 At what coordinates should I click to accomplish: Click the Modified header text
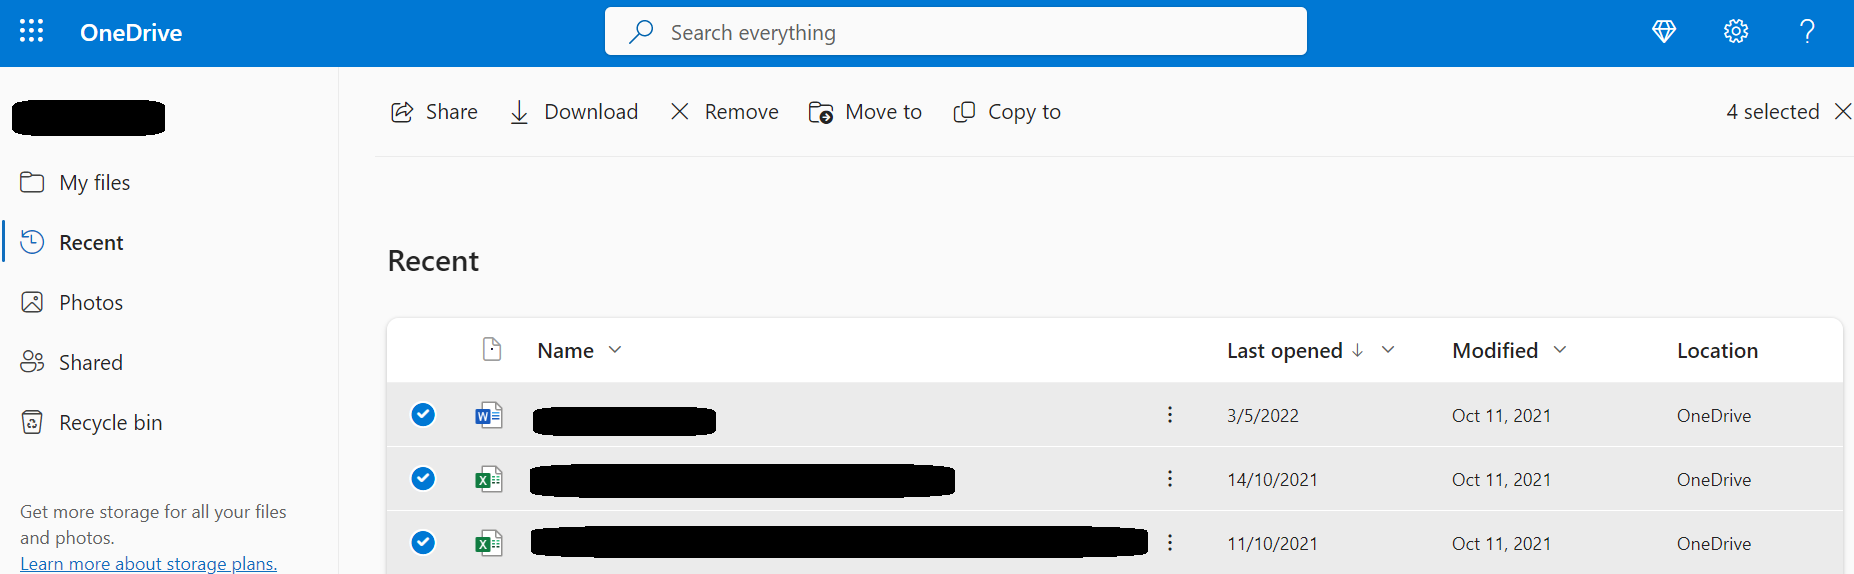(1495, 350)
